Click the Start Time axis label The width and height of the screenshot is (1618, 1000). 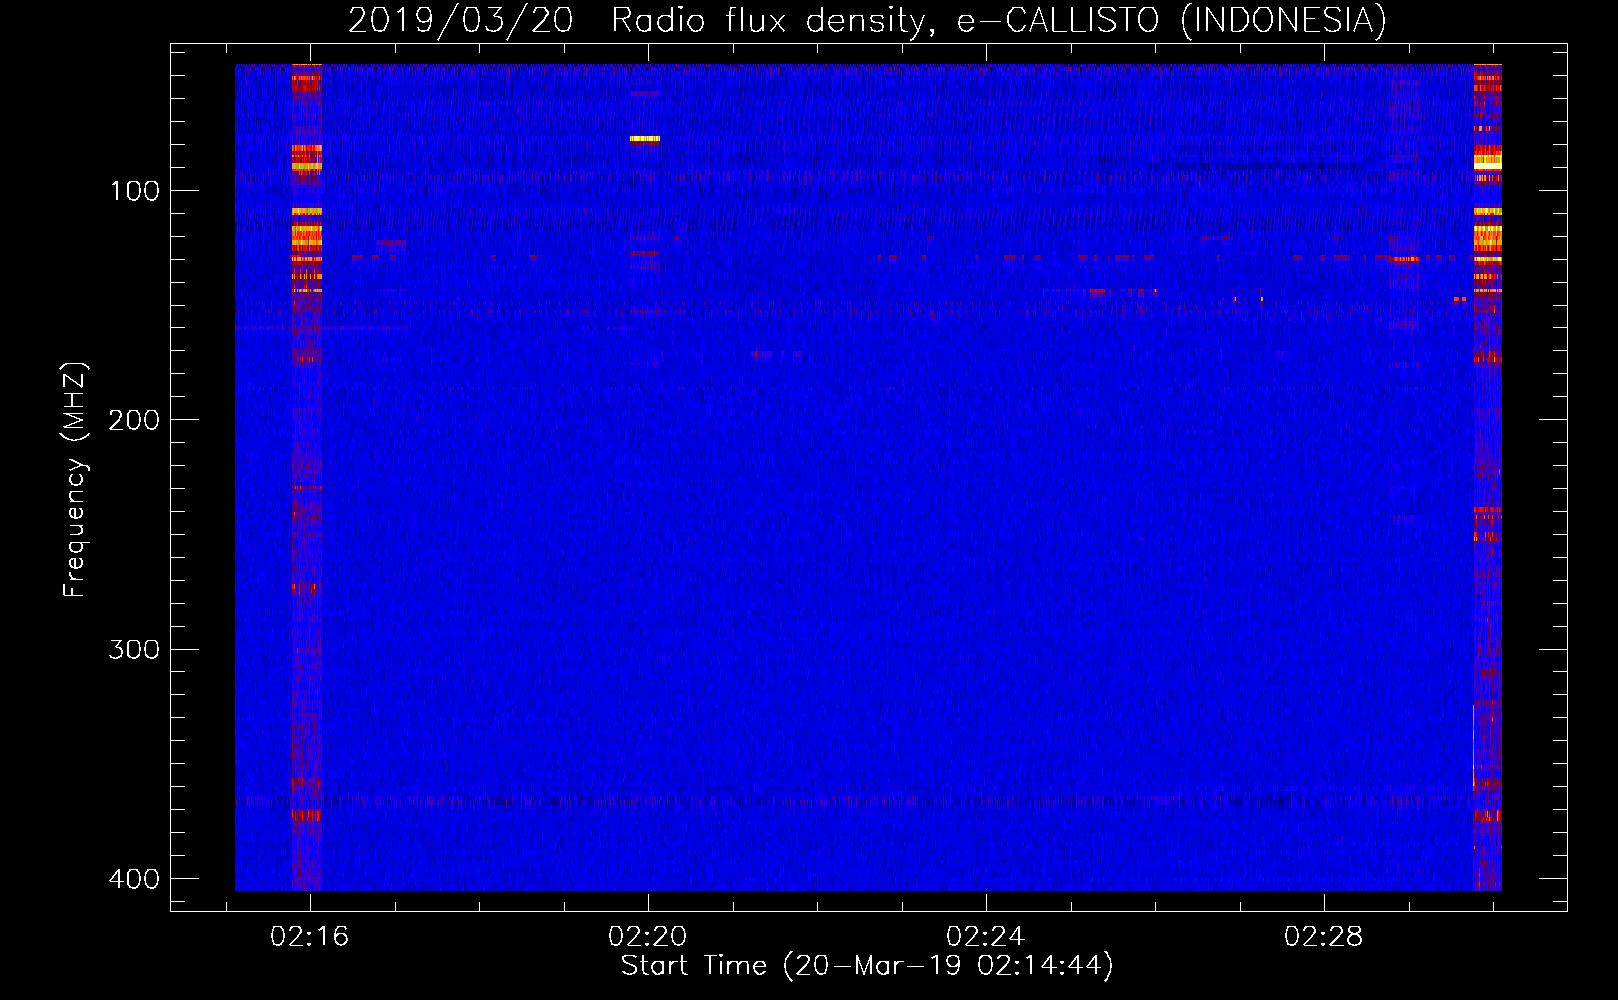pos(867,966)
